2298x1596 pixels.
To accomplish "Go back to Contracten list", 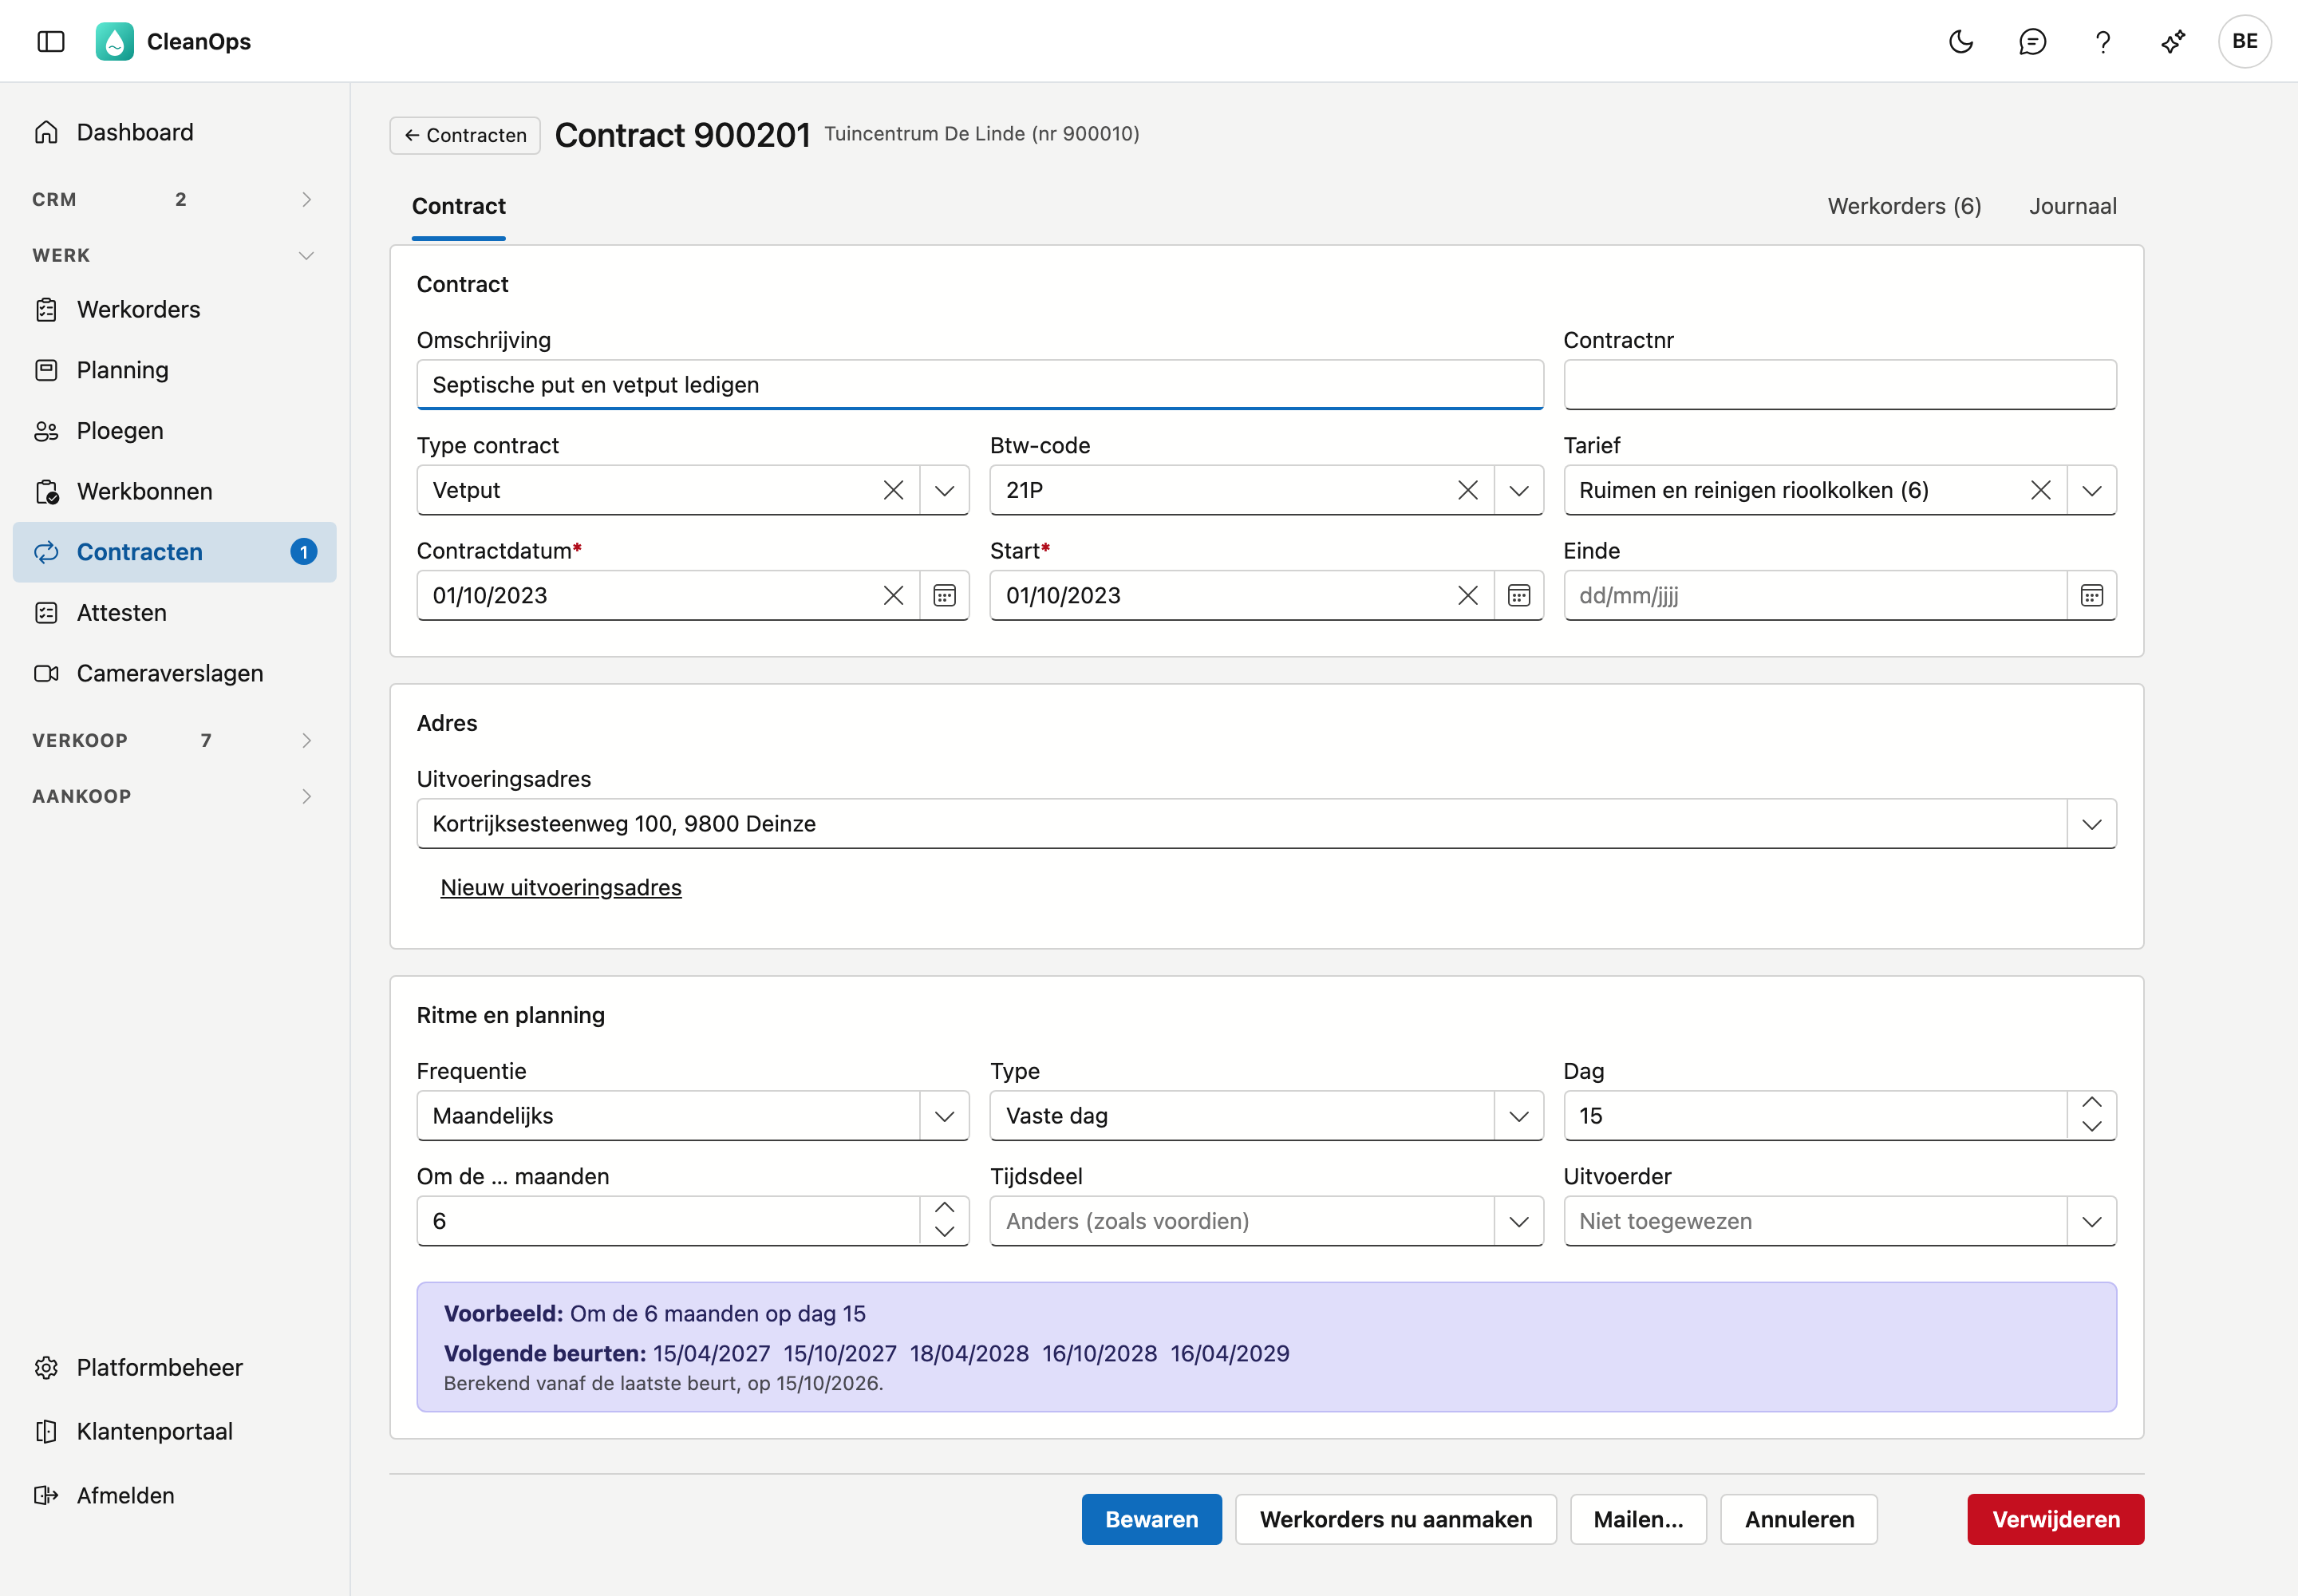I will point(465,136).
